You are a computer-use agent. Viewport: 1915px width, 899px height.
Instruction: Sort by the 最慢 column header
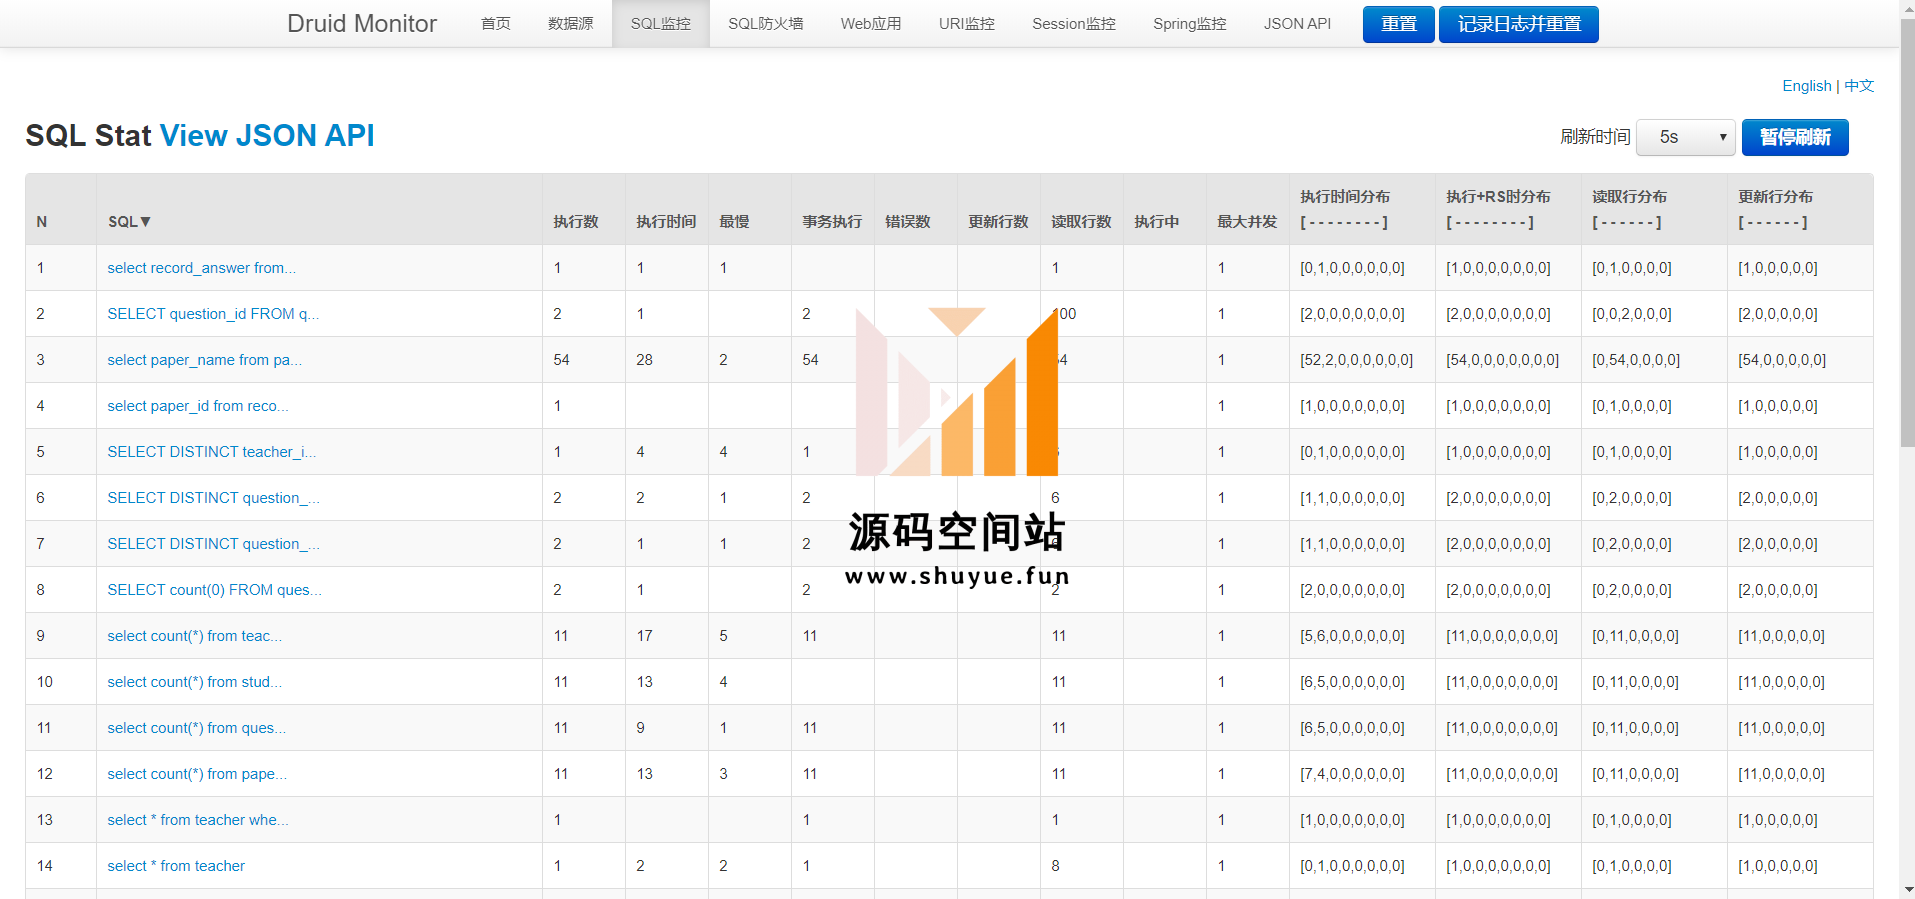[734, 222]
